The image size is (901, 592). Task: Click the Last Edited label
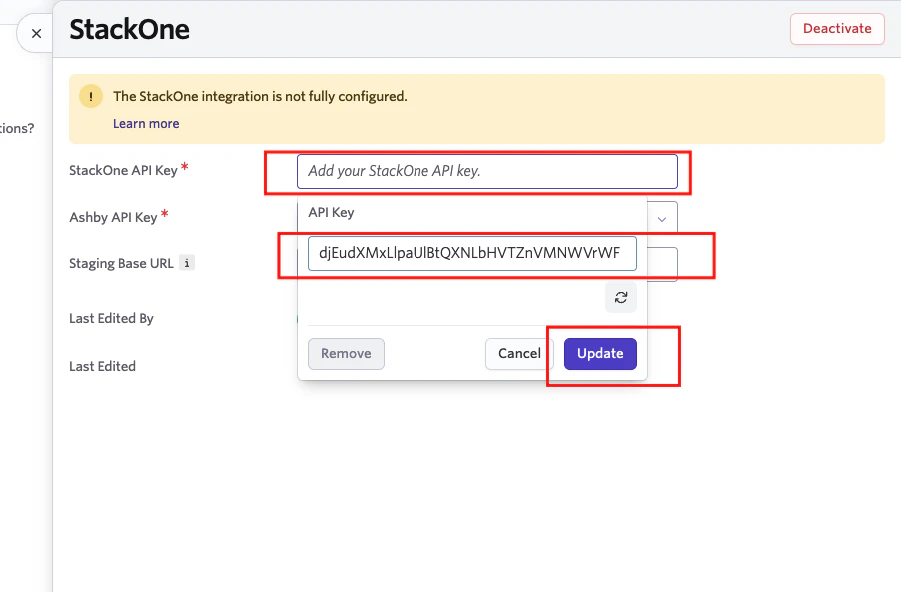pos(101,366)
